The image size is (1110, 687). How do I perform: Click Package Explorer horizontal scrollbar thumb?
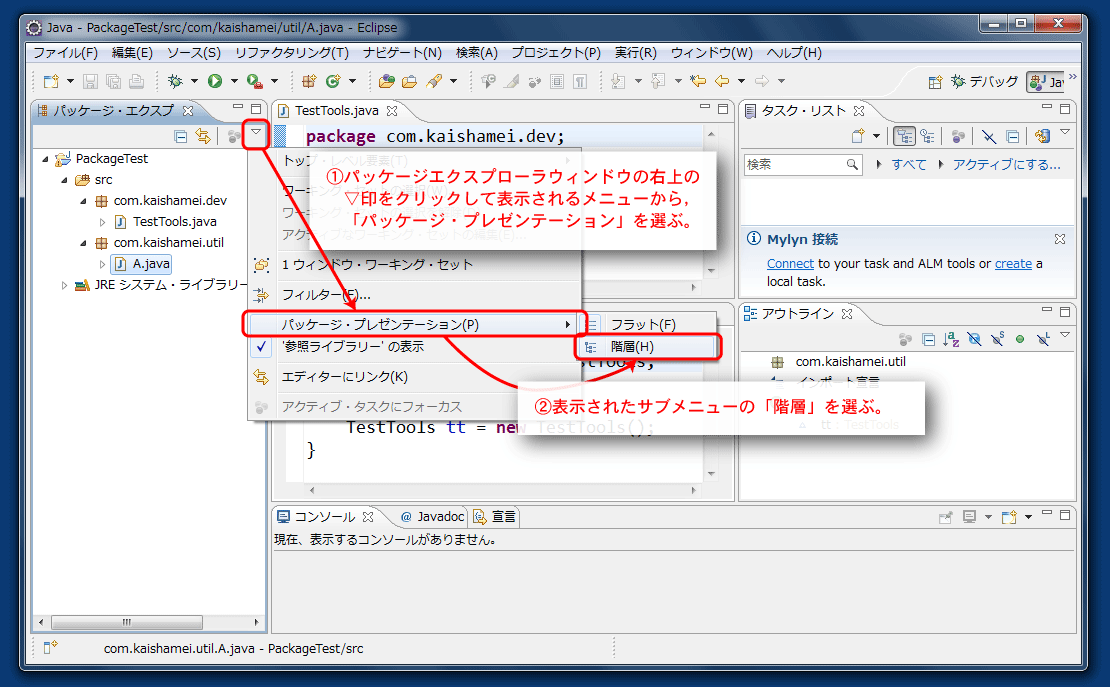127,622
